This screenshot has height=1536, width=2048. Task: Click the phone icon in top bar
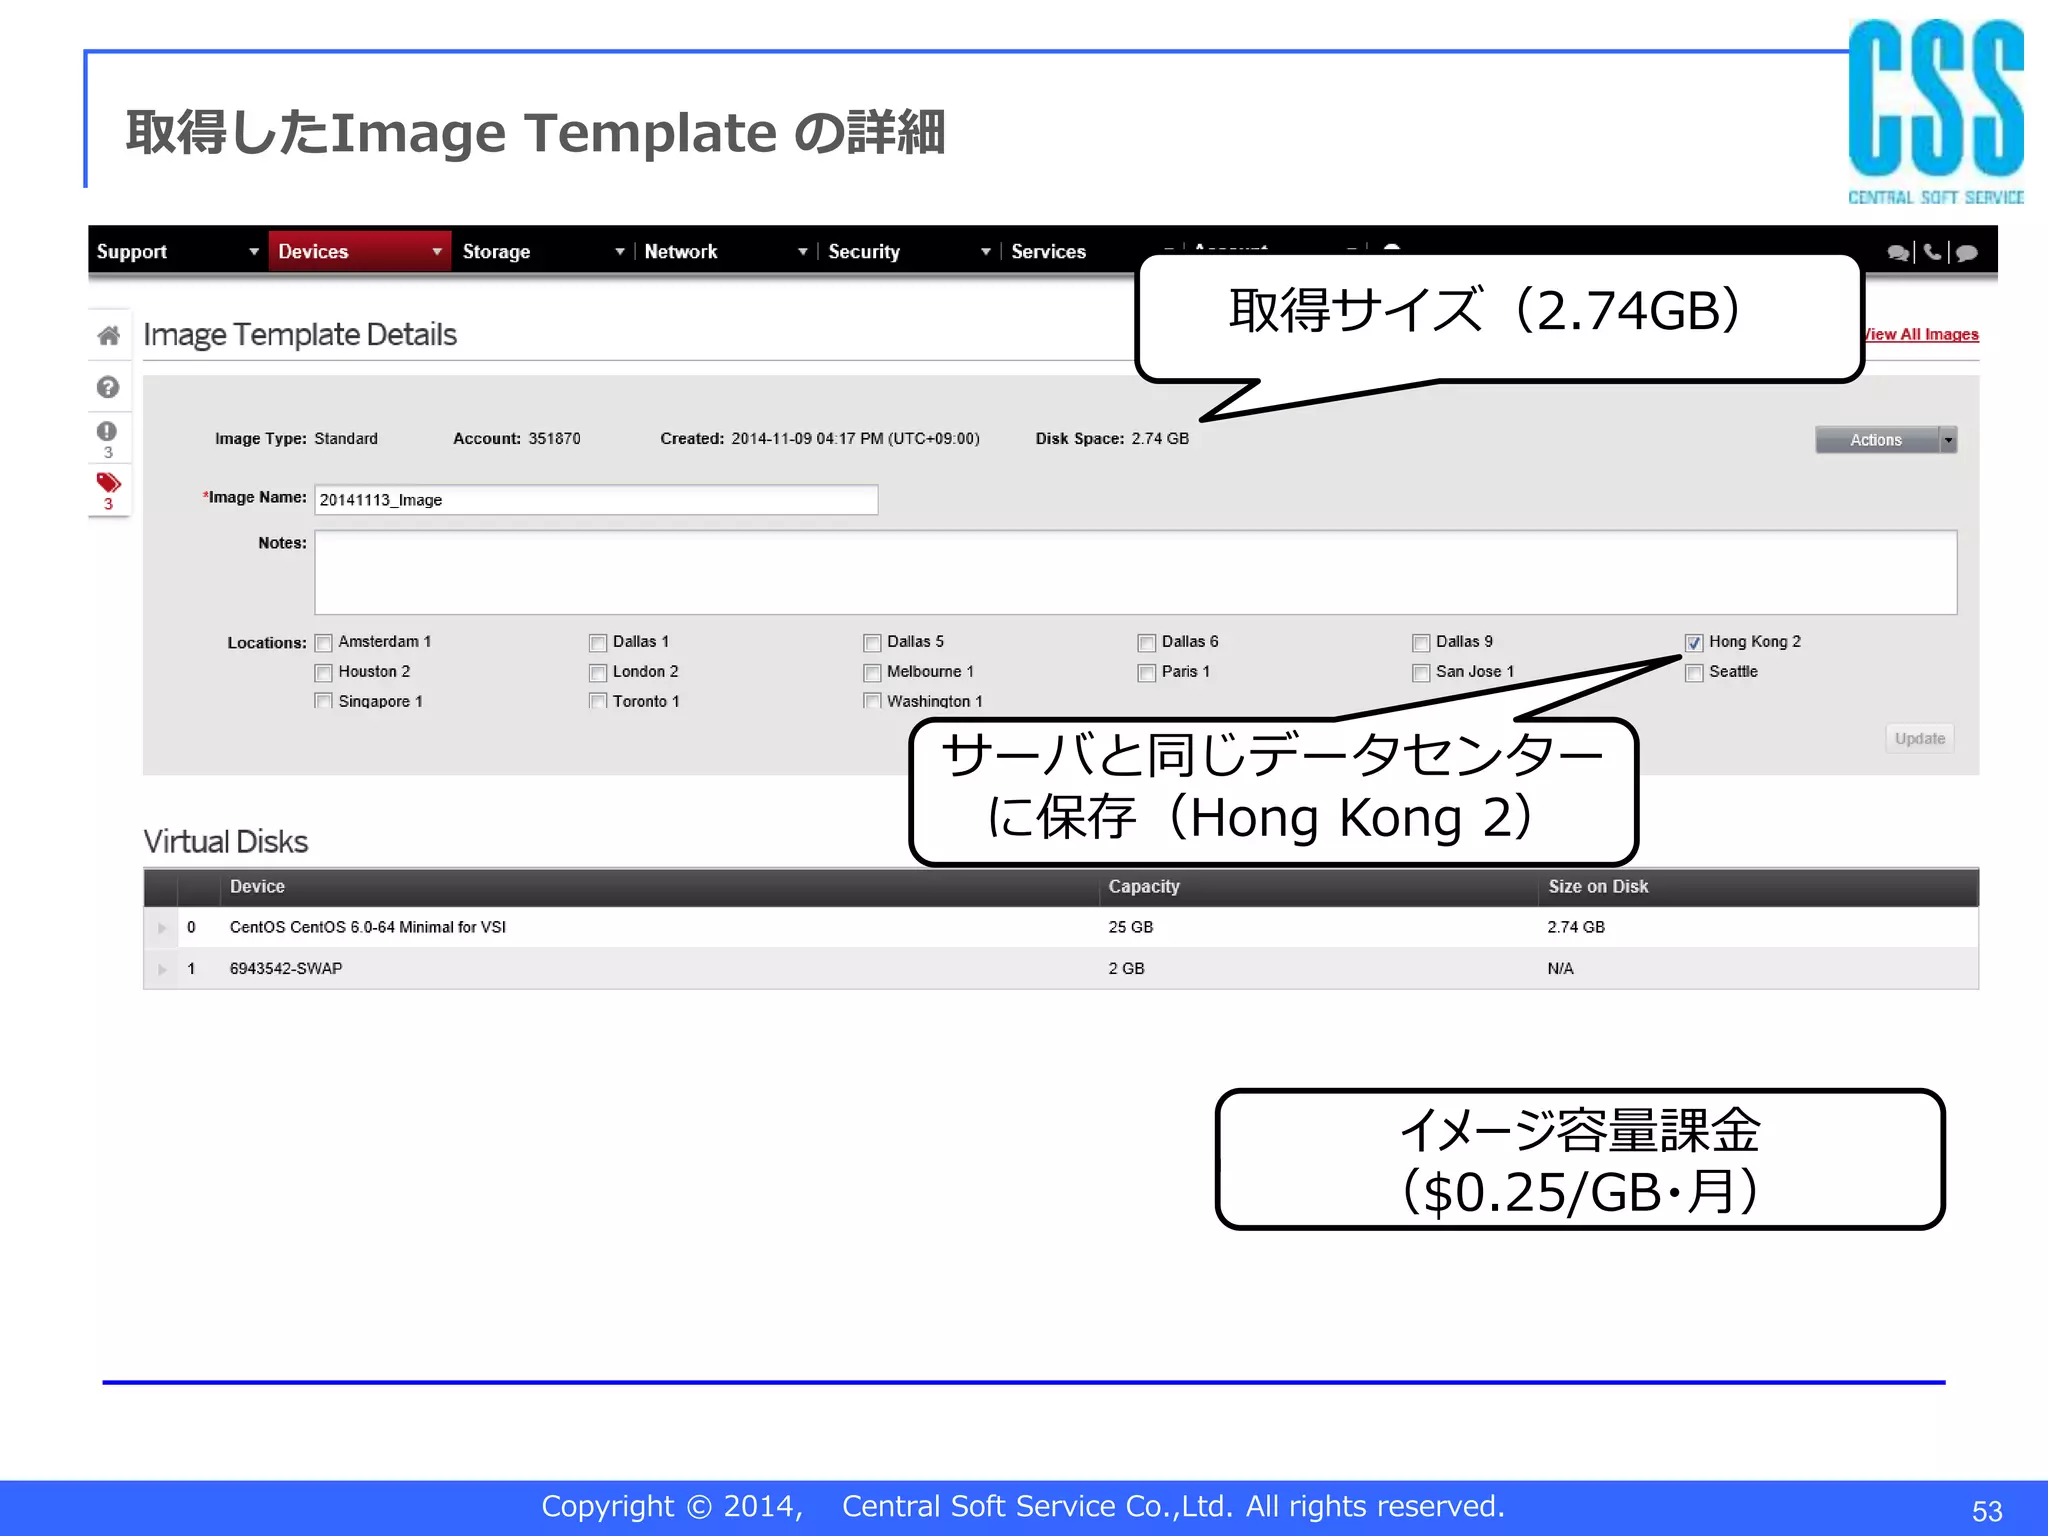click(1932, 252)
